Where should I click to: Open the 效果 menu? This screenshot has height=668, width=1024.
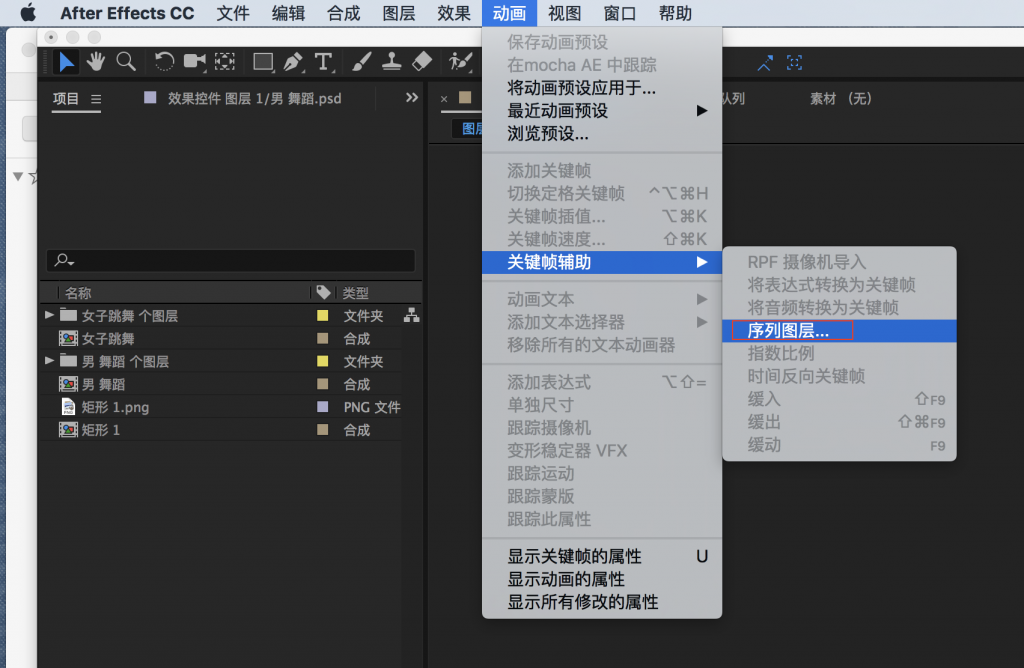point(453,13)
